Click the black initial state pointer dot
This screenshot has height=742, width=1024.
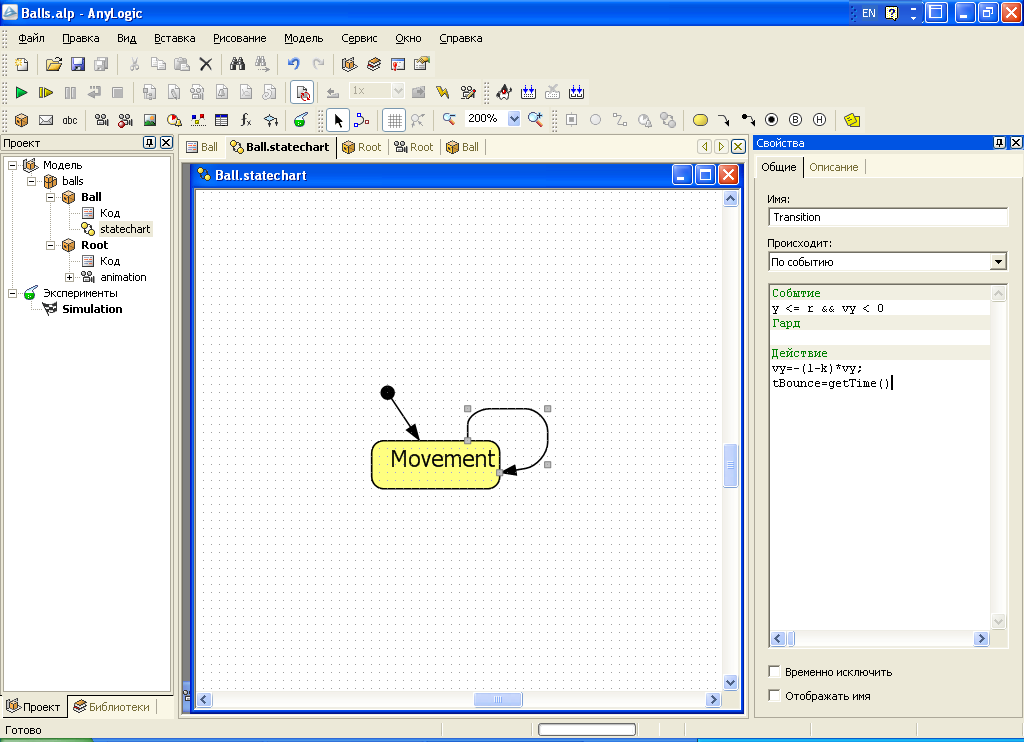387,393
